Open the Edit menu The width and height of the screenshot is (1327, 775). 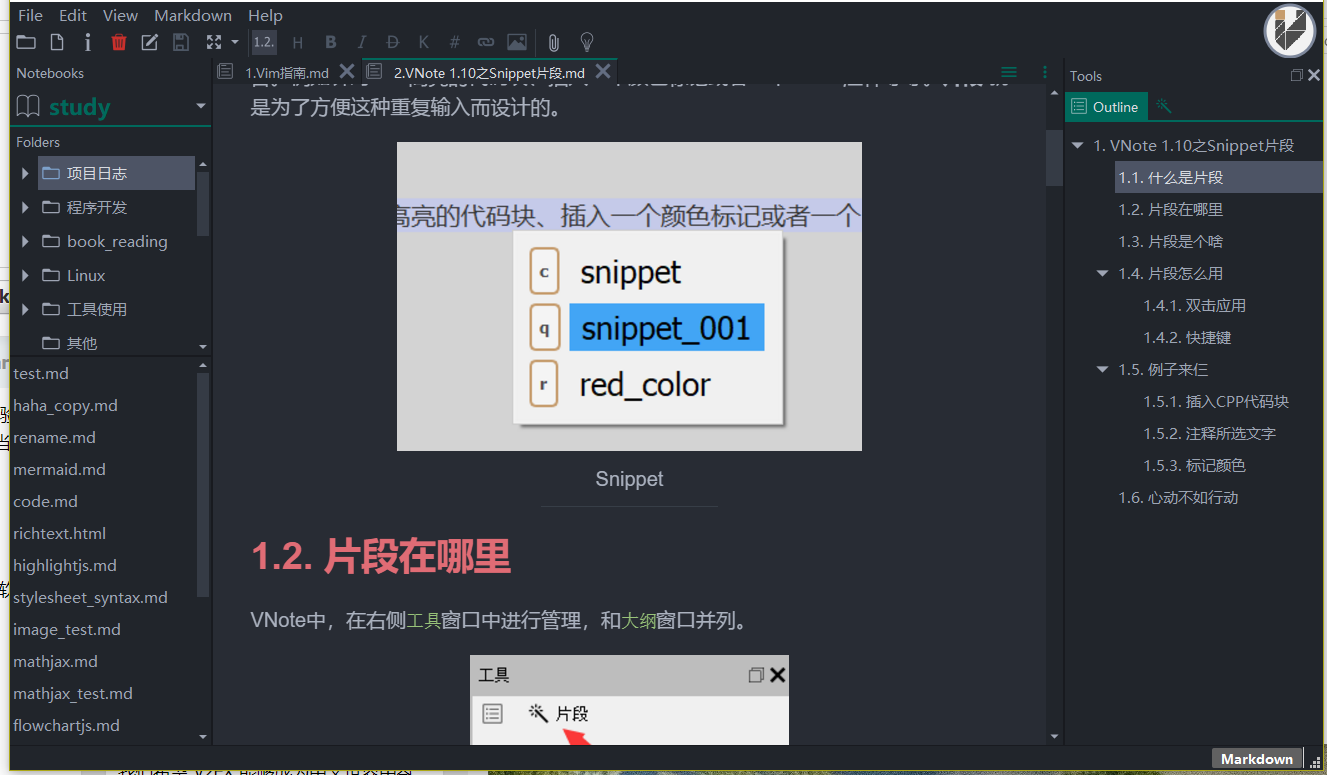(x=73, y=15)
